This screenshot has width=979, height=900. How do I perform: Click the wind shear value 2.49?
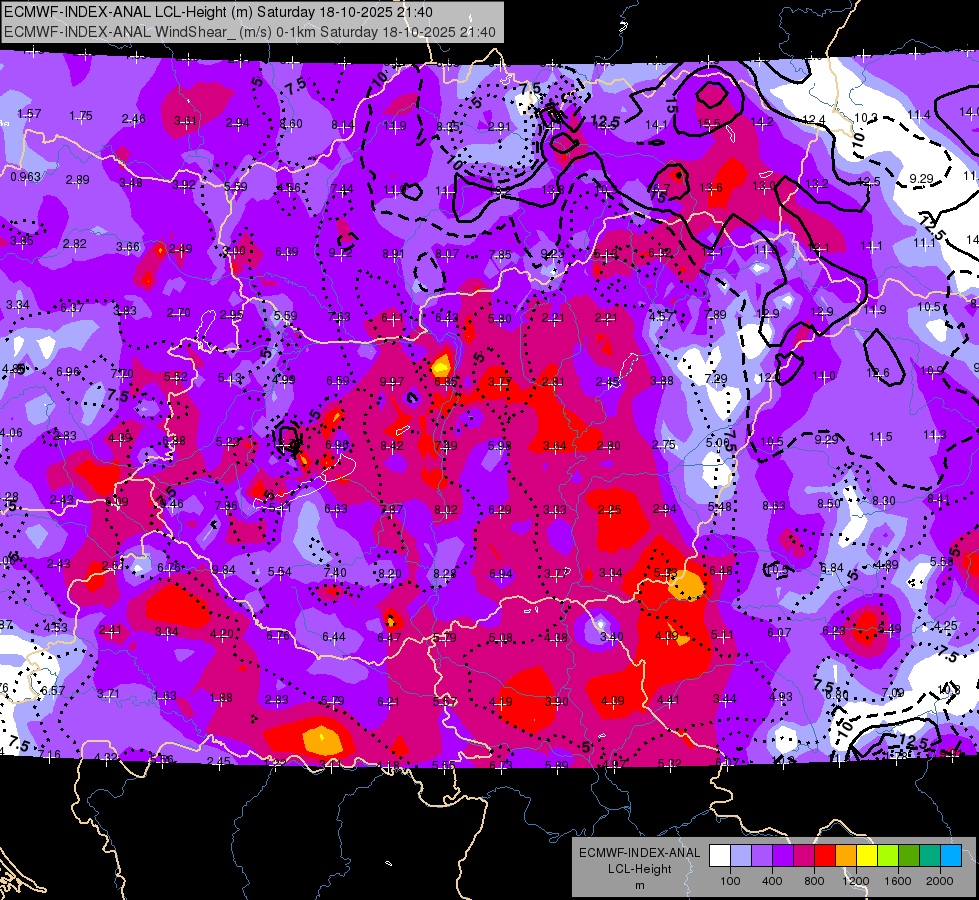[180, 249]
